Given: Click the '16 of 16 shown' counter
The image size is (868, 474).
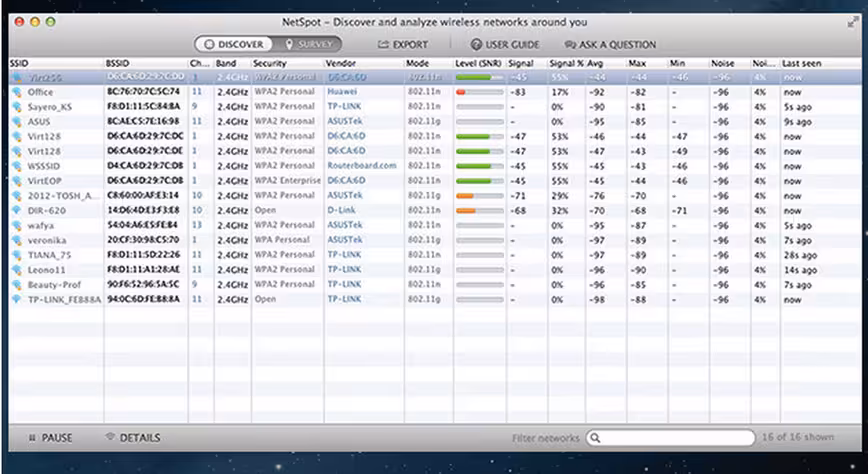Looking at the screenshot, I should click(x=798, y=437).
